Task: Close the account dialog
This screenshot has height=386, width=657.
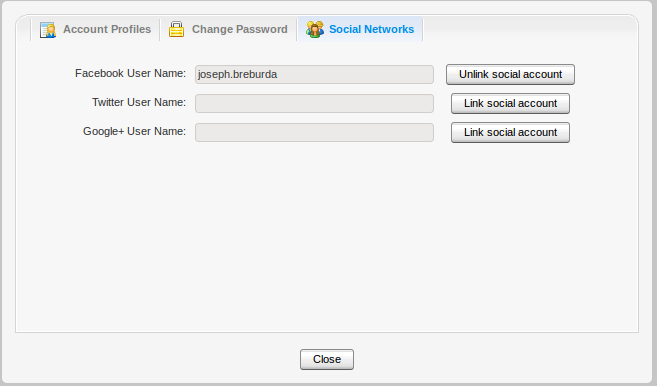Action: tap(327, 360)
